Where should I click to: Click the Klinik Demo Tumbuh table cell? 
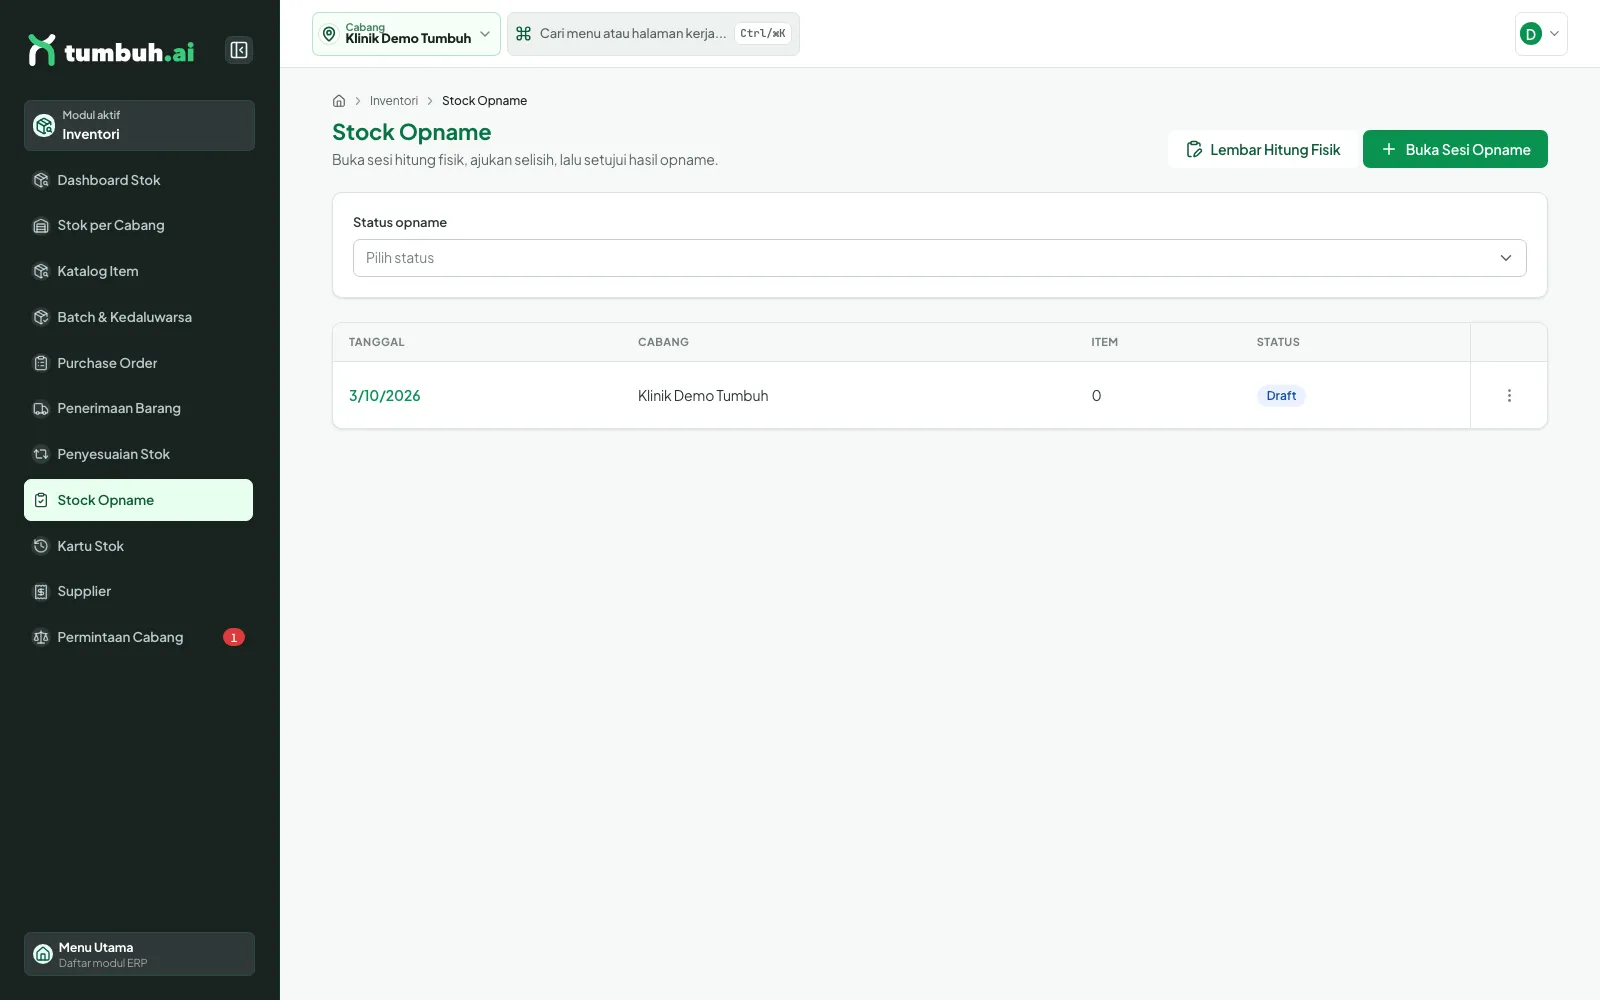tap(703, 396)
